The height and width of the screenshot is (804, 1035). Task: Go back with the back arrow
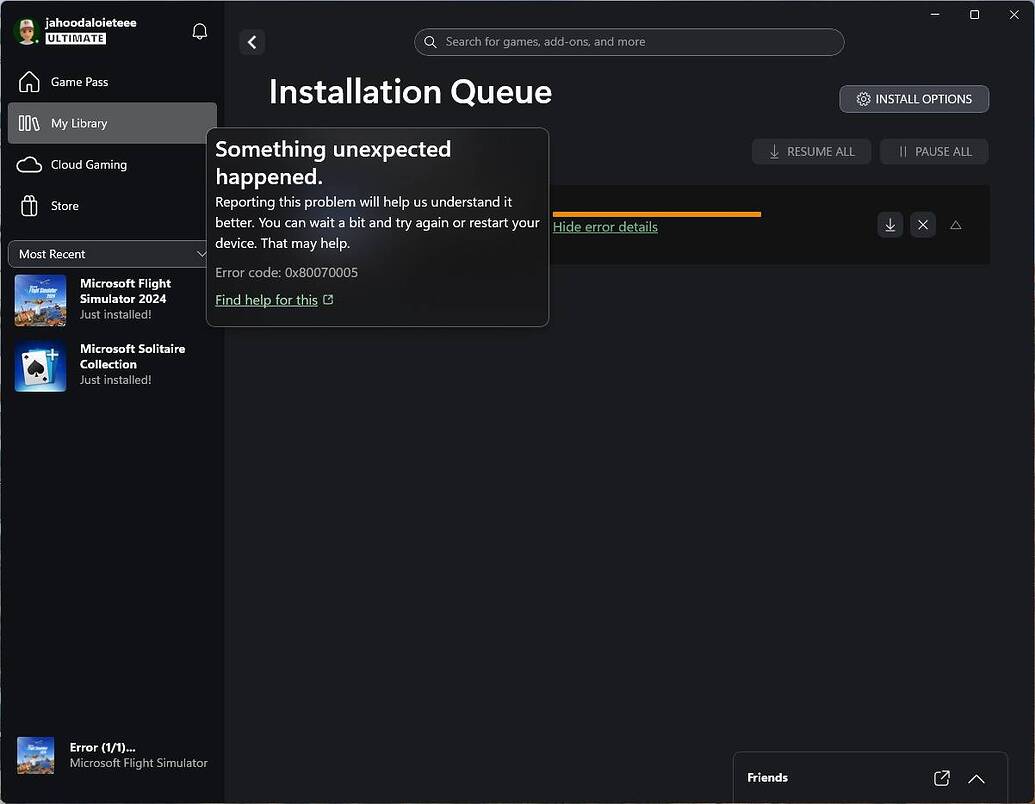251,42
